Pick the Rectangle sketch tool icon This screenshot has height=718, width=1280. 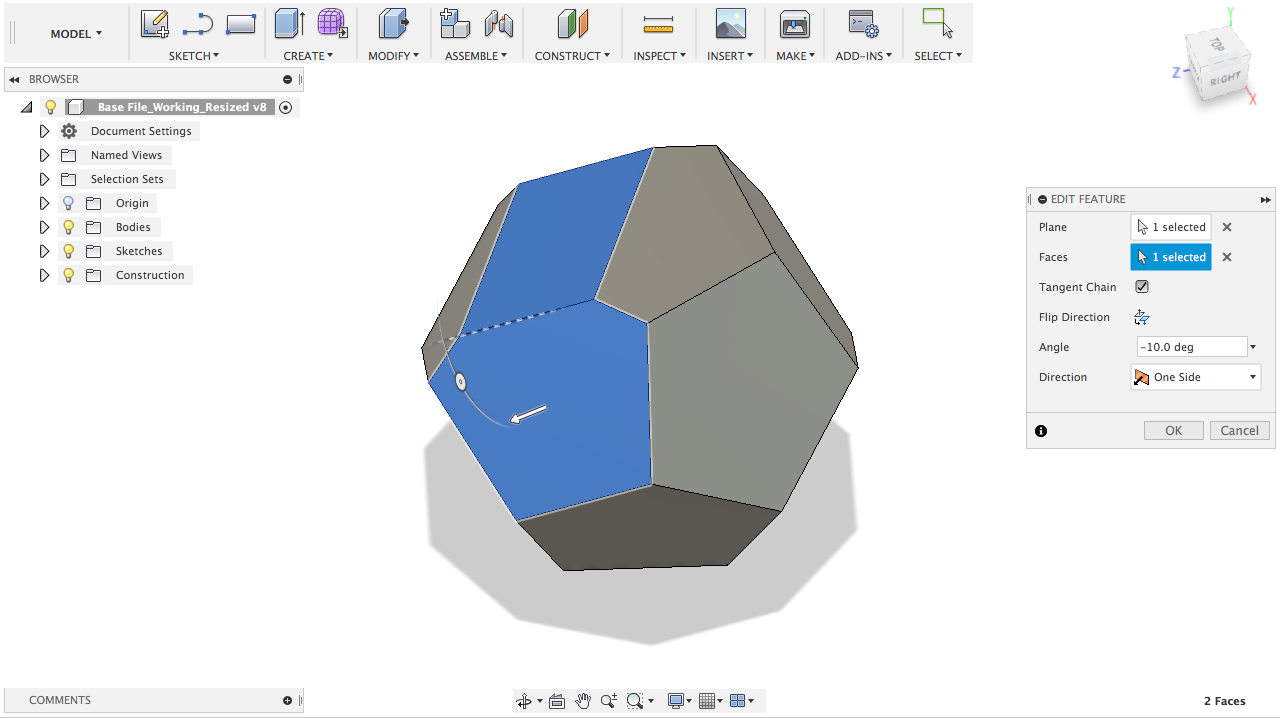tap(241, 24)
